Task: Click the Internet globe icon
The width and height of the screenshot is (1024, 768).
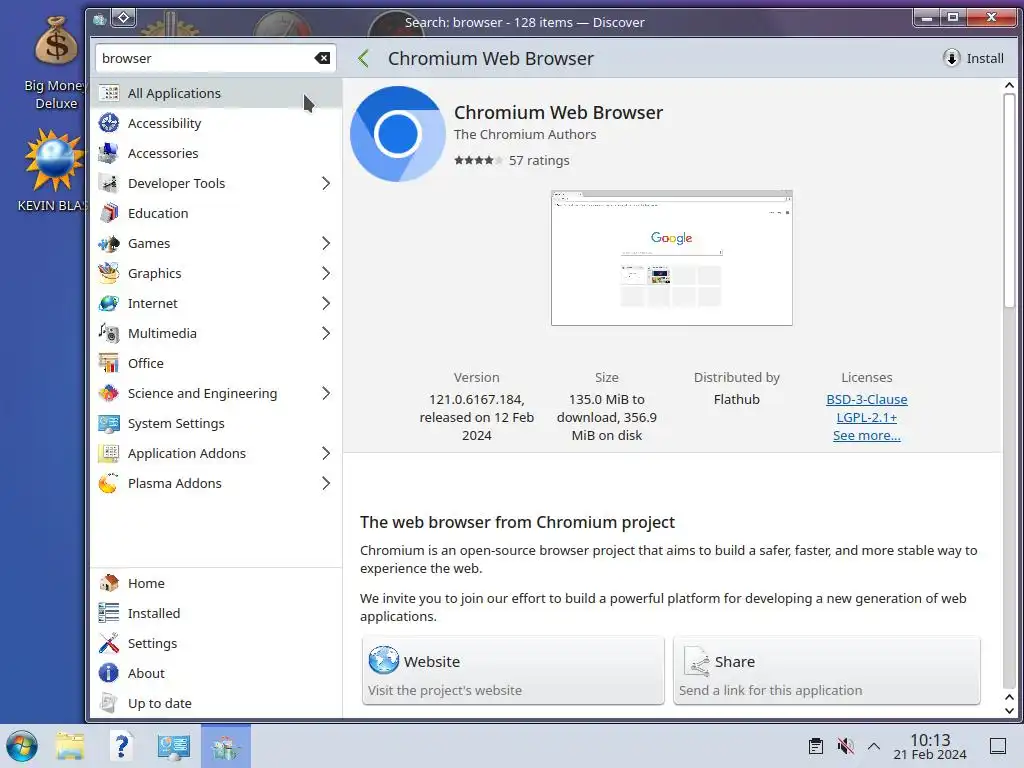Action: (x=108, y=304)
